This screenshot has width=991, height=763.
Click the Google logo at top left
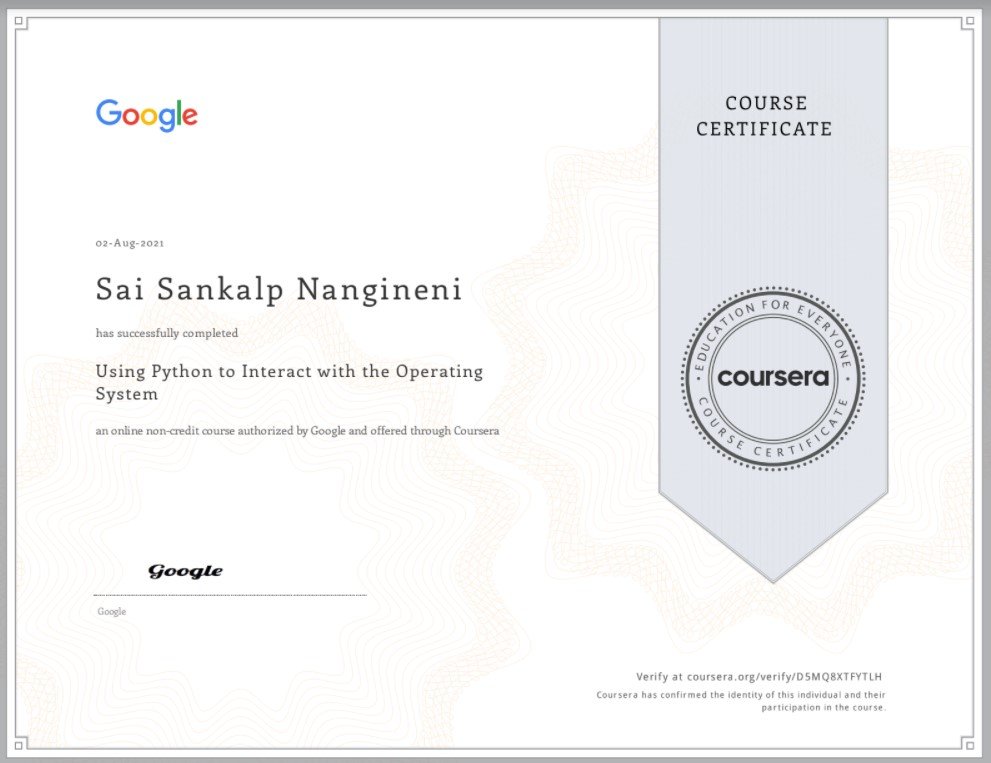[147, 115]
